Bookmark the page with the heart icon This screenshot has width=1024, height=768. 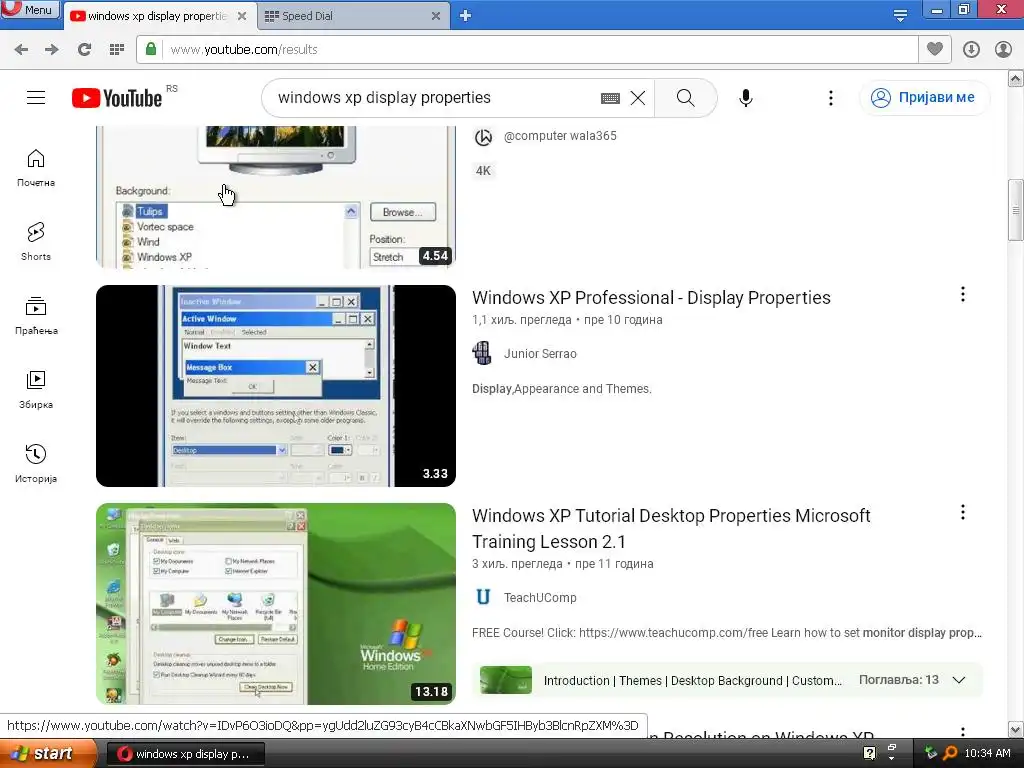click(935, 49)
